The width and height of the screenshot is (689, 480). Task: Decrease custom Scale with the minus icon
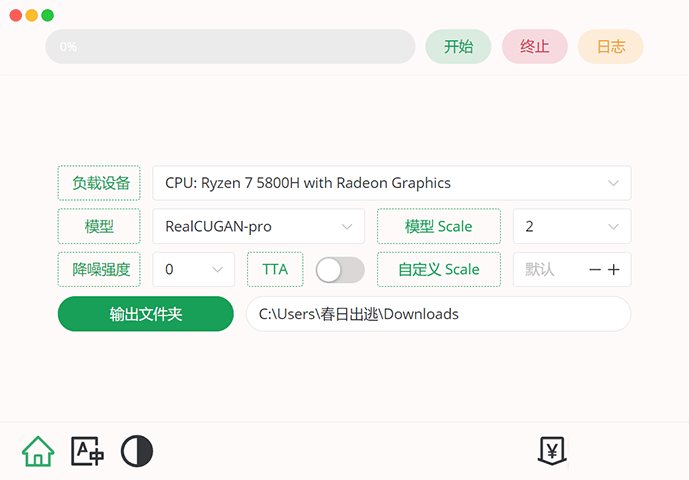coord(595,270)
